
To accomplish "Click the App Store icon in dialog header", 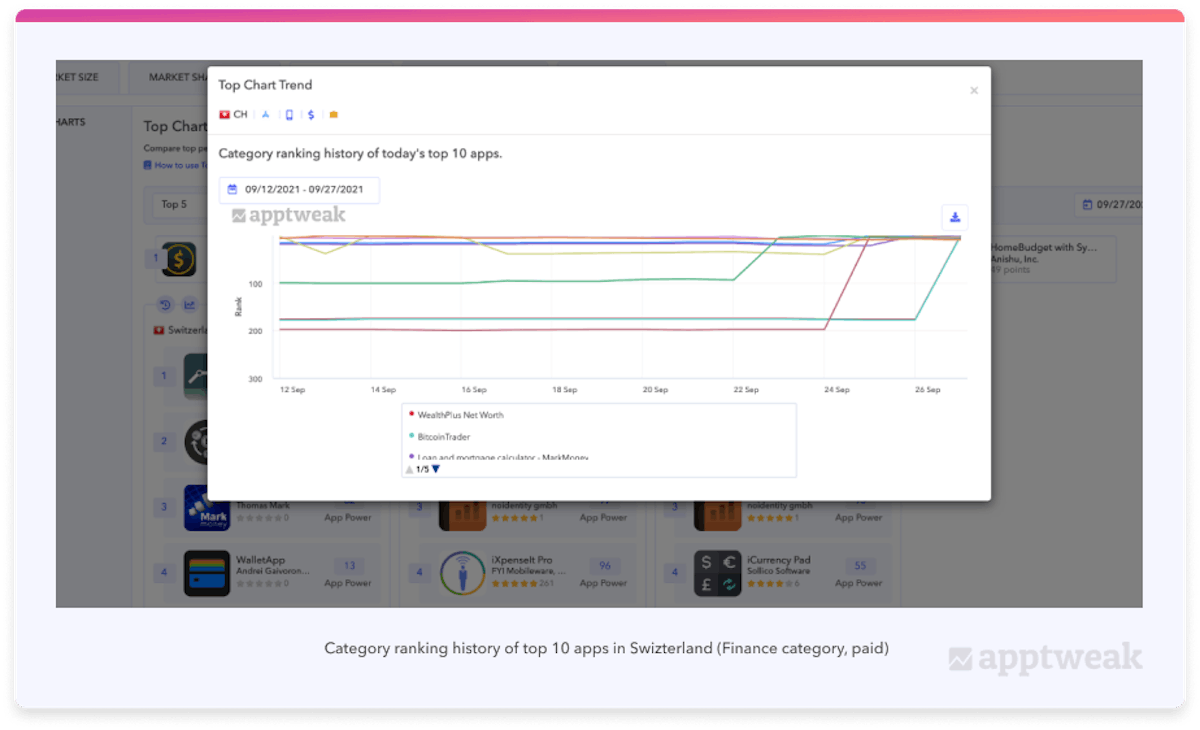I will click(x=266, y=115).
